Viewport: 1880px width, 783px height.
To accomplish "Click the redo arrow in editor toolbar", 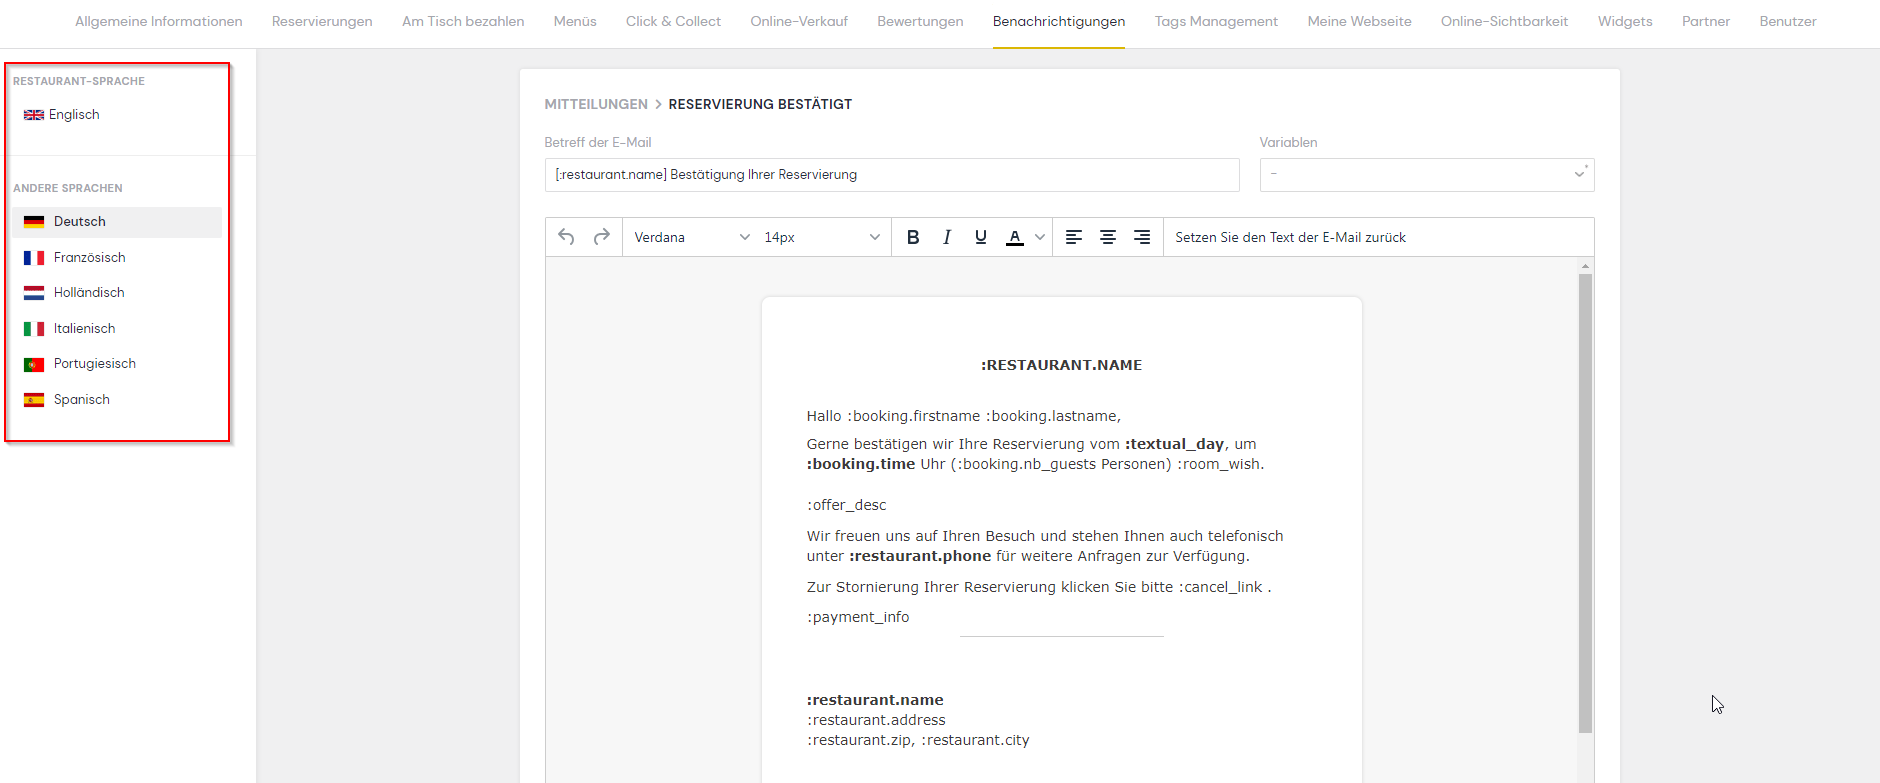I will point(601,237).
